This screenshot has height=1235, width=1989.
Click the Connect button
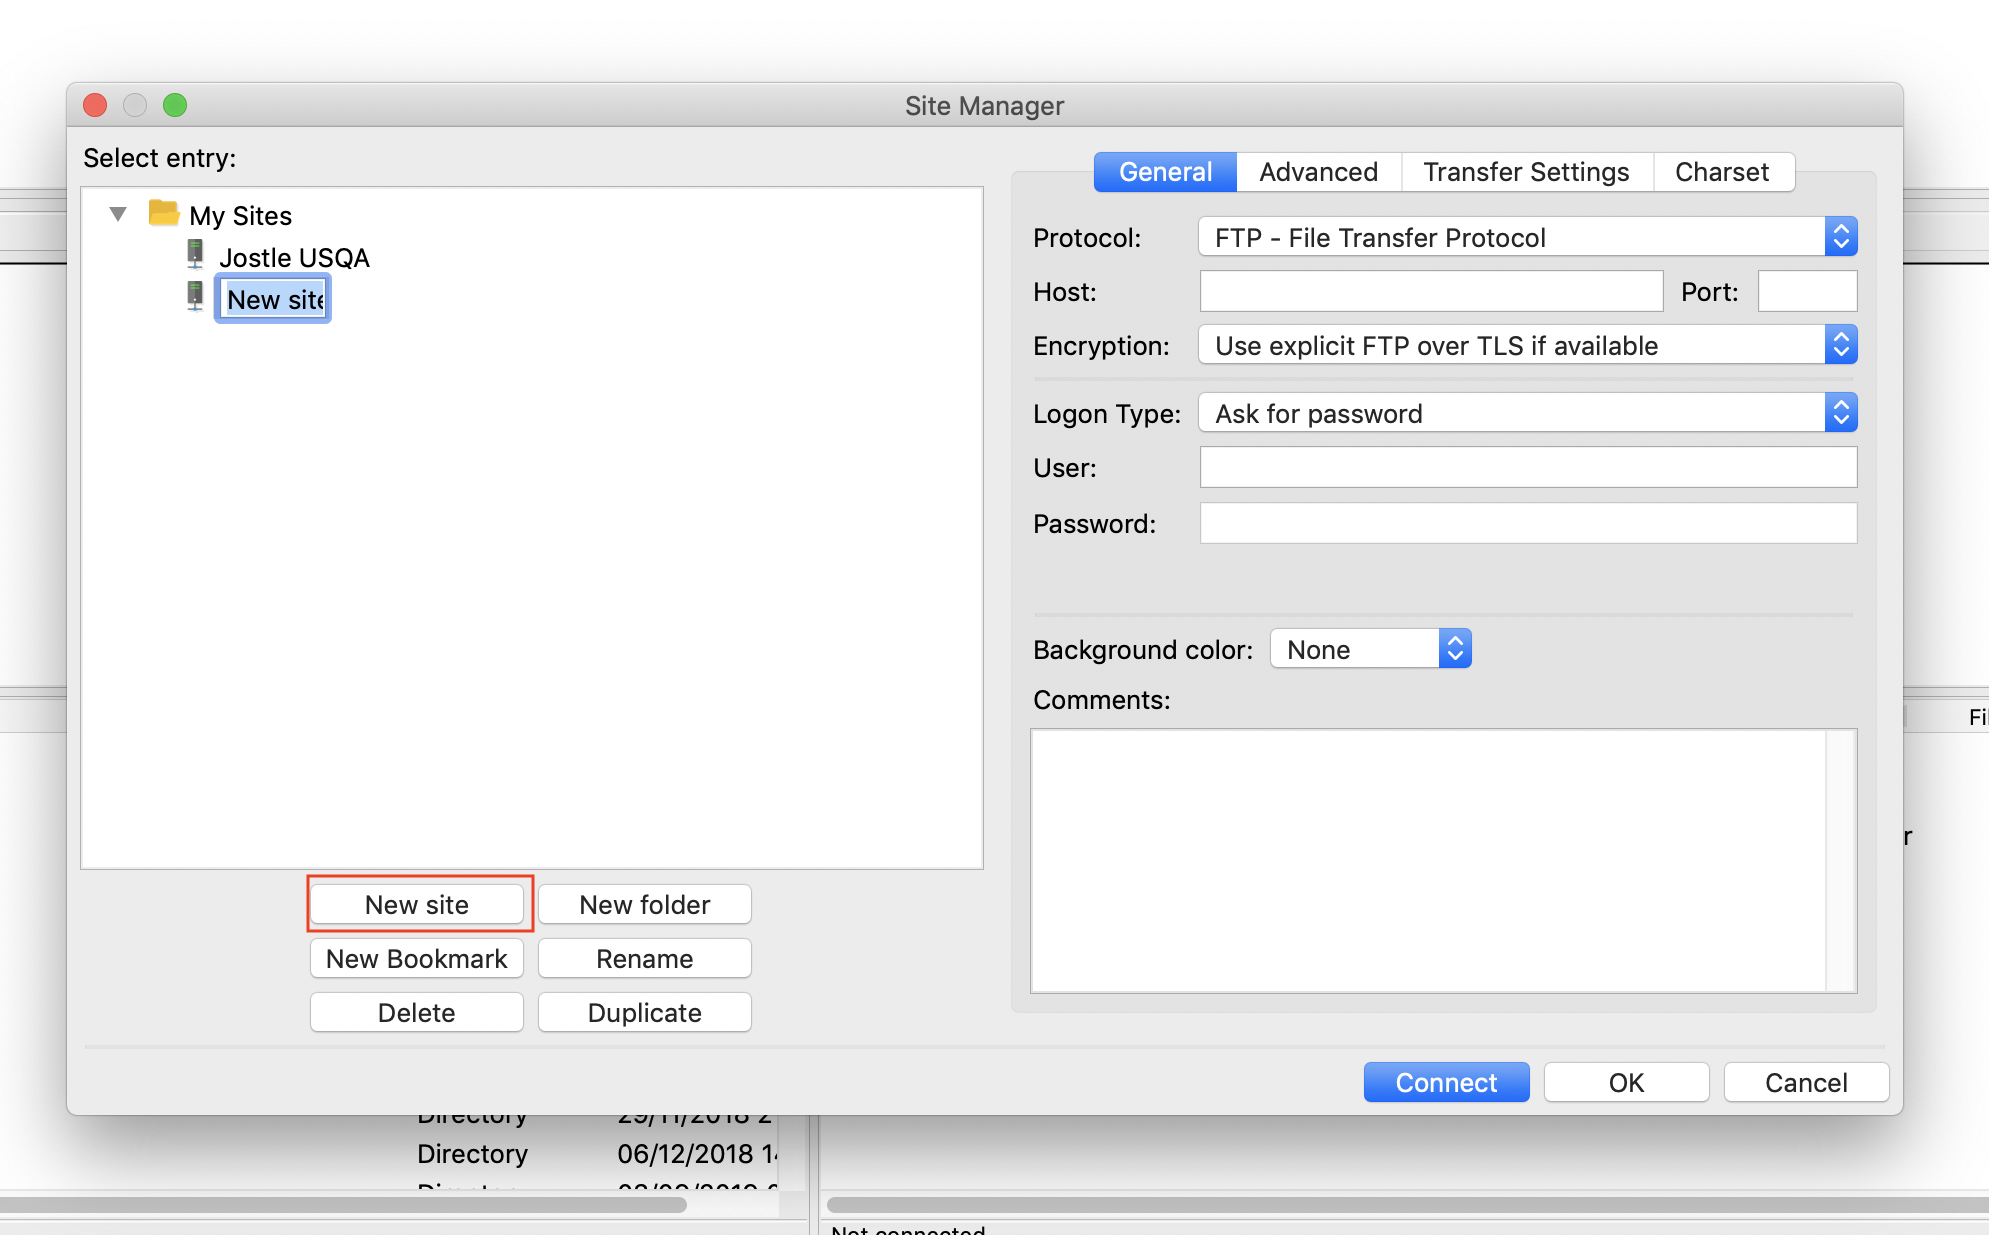coord(1446,1082)
